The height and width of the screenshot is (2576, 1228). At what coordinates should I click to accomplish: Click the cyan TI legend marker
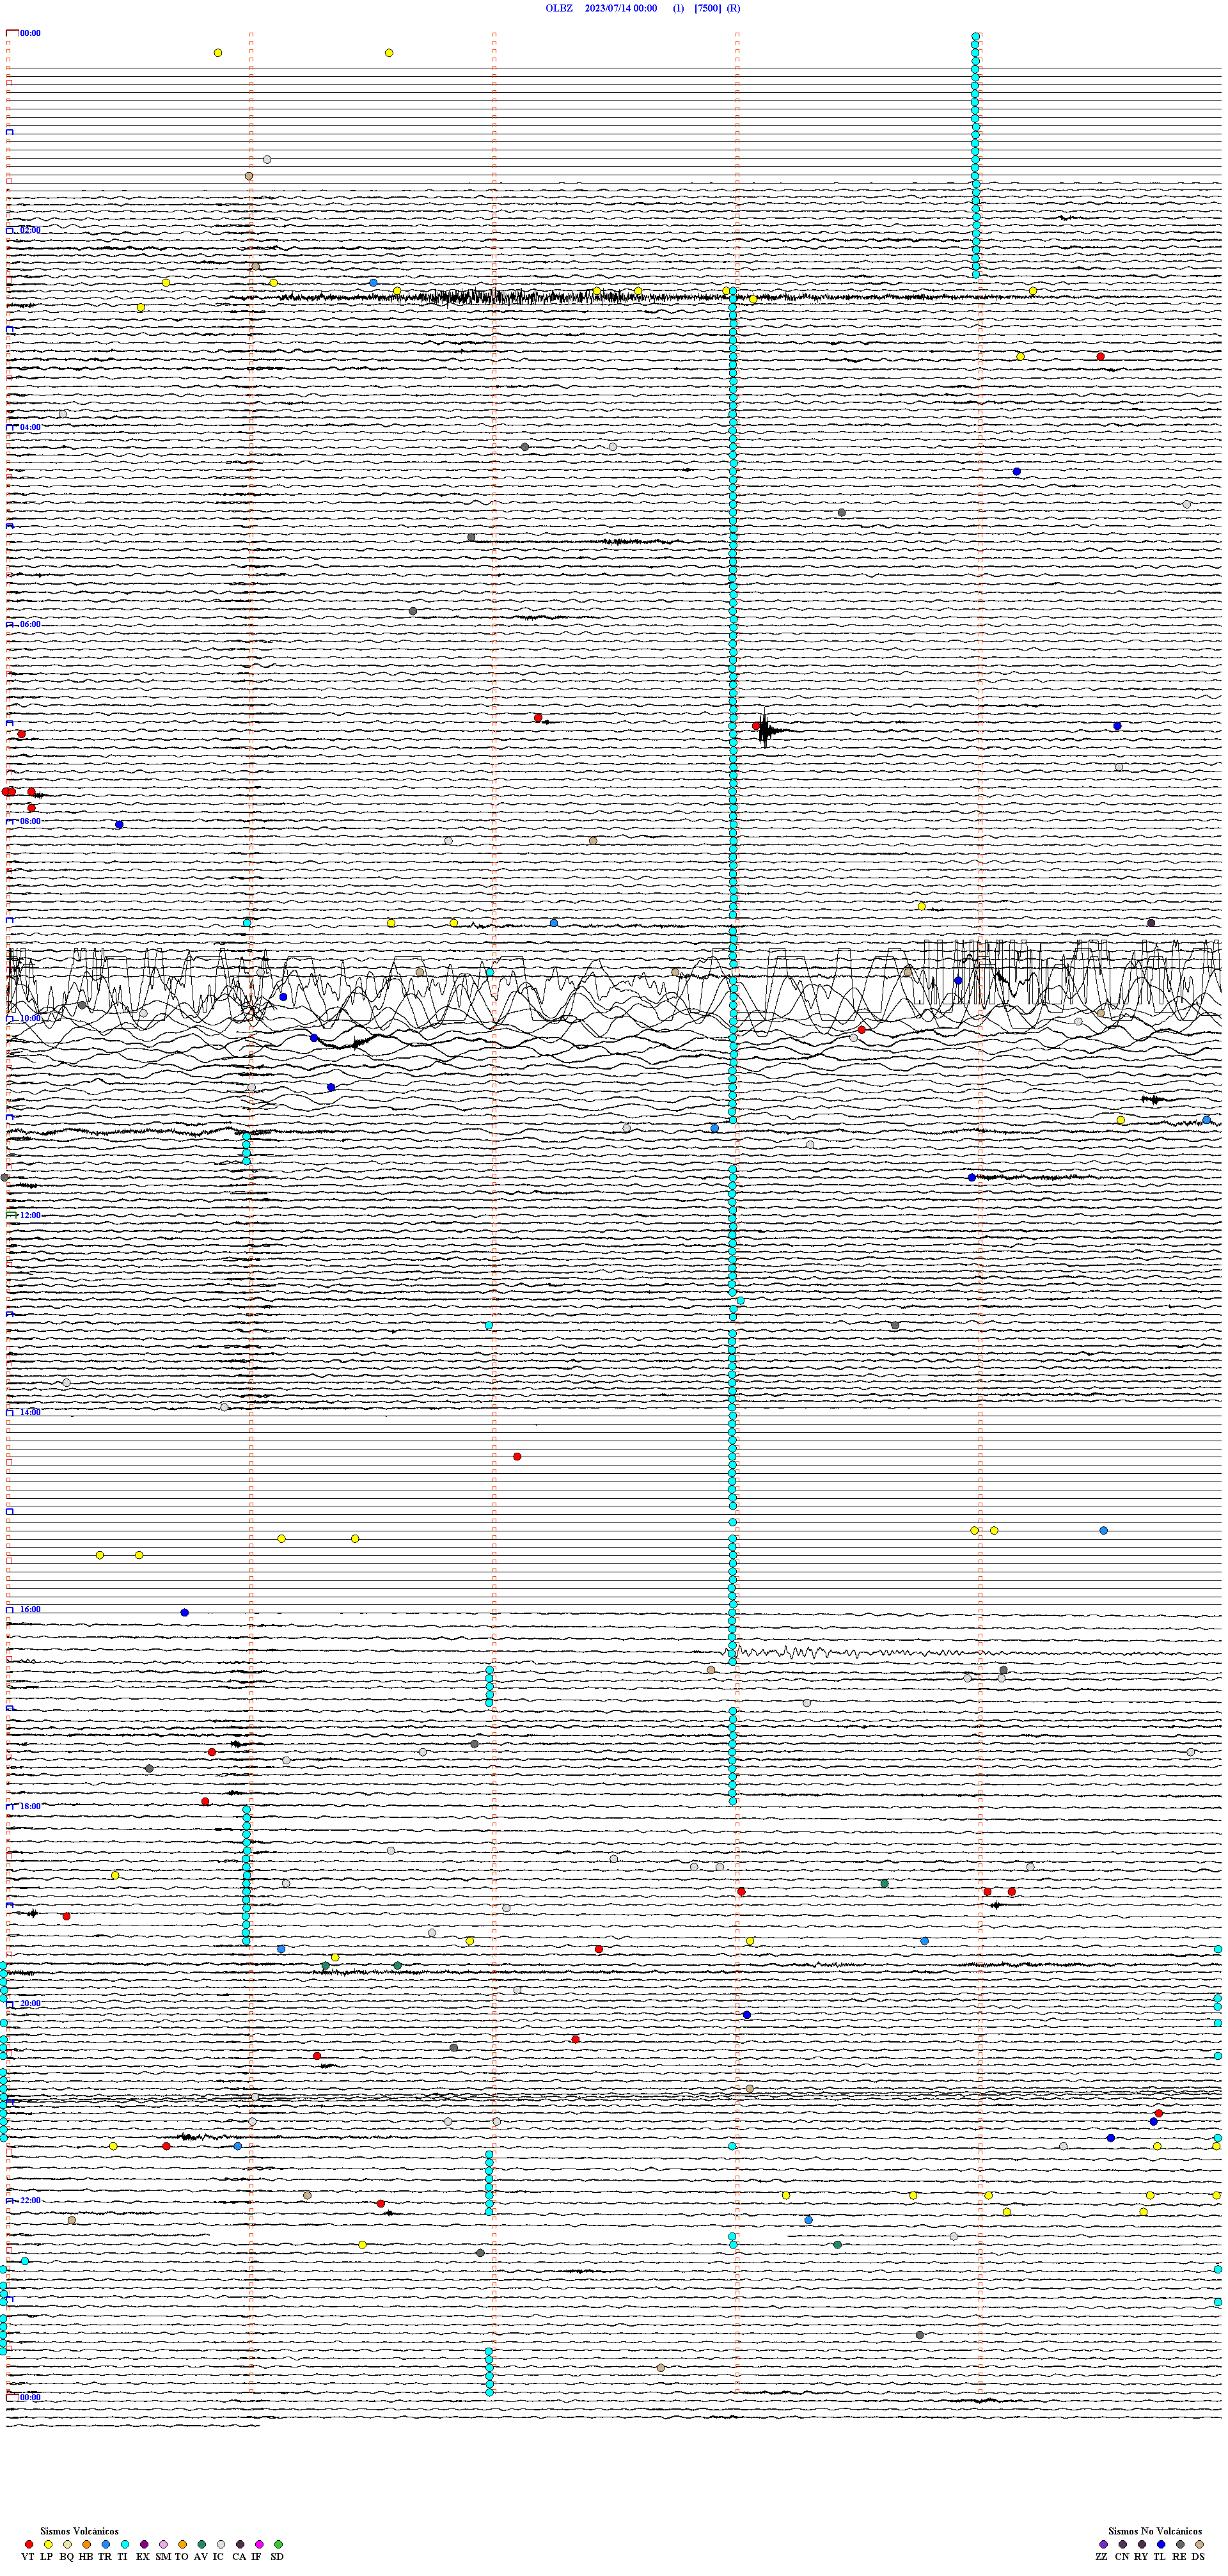124,2543
